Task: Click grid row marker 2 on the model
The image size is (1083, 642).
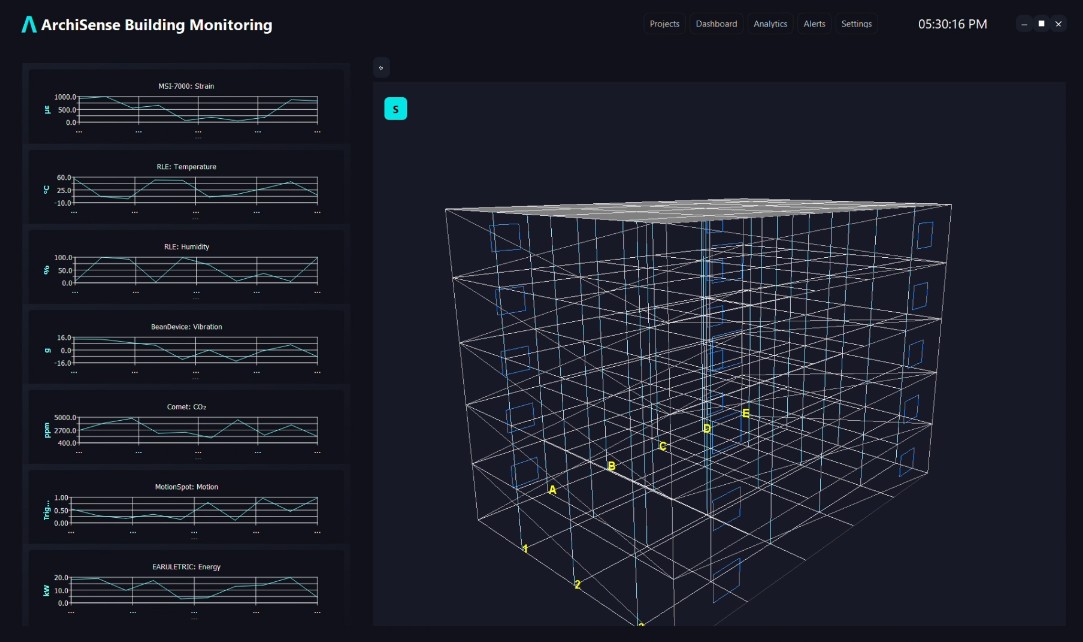Action: click(577, 585)
